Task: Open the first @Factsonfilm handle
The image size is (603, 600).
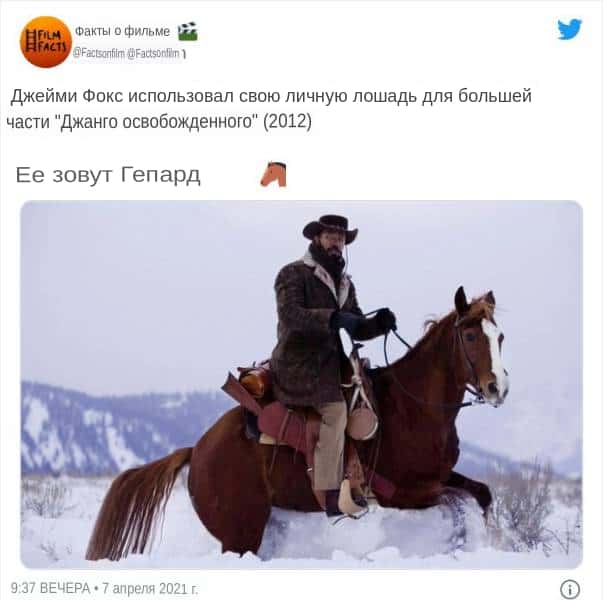Action: pyautogui.click(x=99, y=53)
